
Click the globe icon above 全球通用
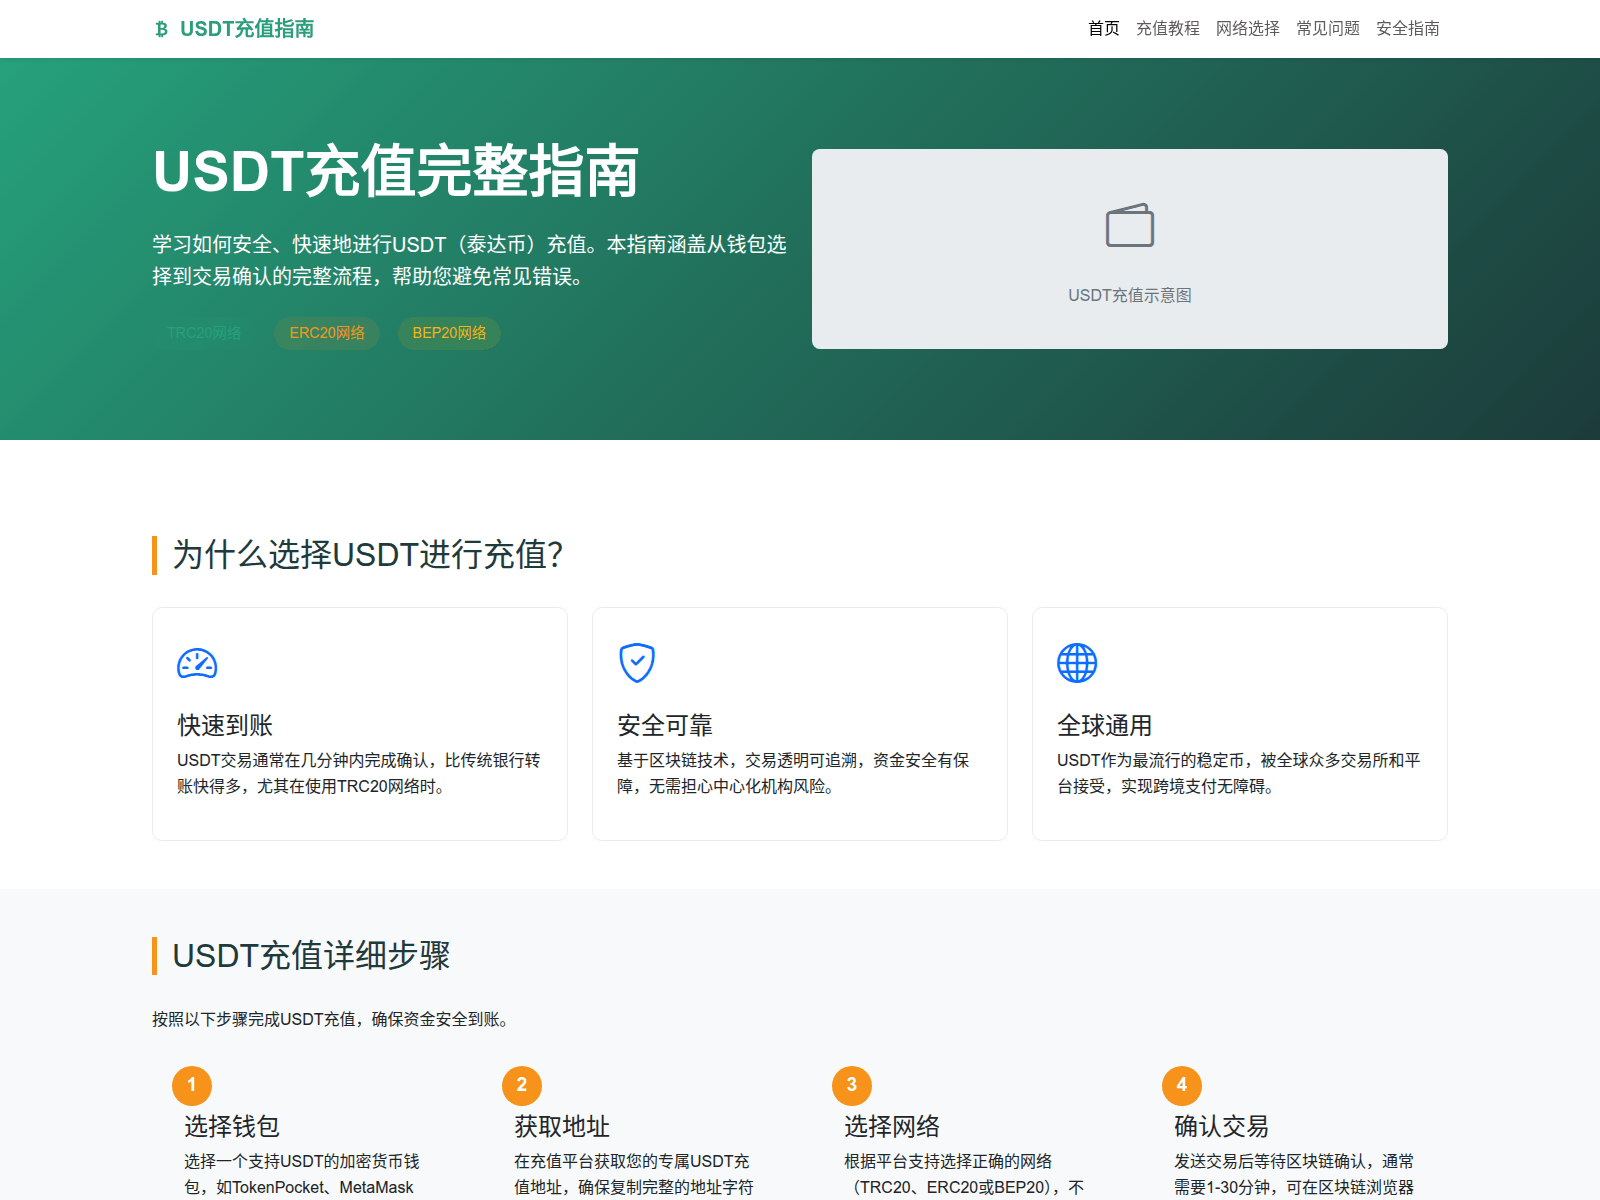click(x=1077, y=662)
